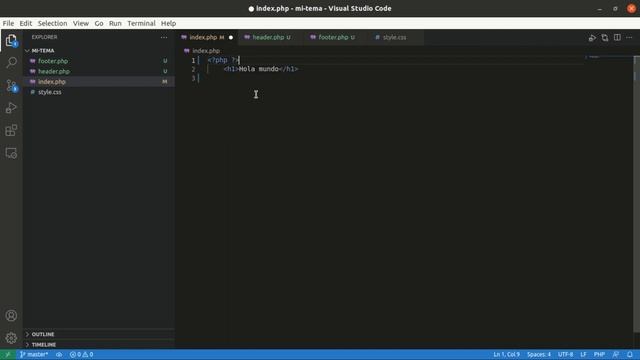
Task: Open the Terminal menu
Action: click(x=141, y=23)
